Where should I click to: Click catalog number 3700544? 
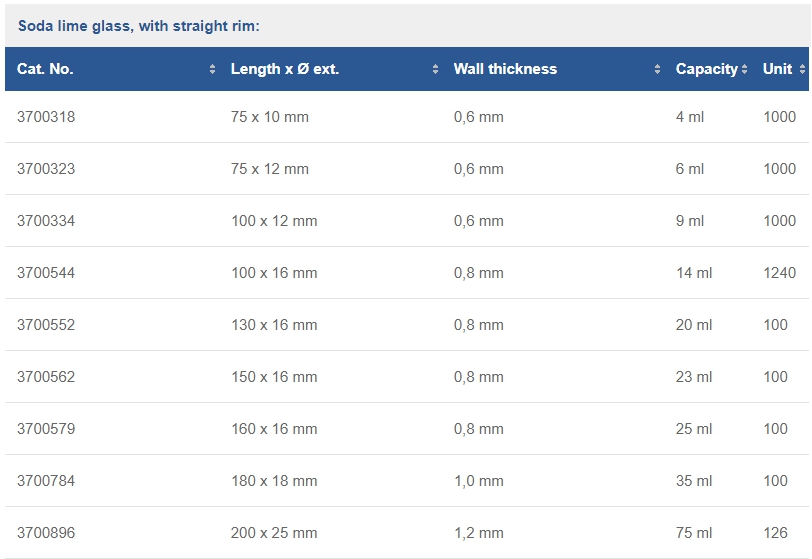(46, 273)
